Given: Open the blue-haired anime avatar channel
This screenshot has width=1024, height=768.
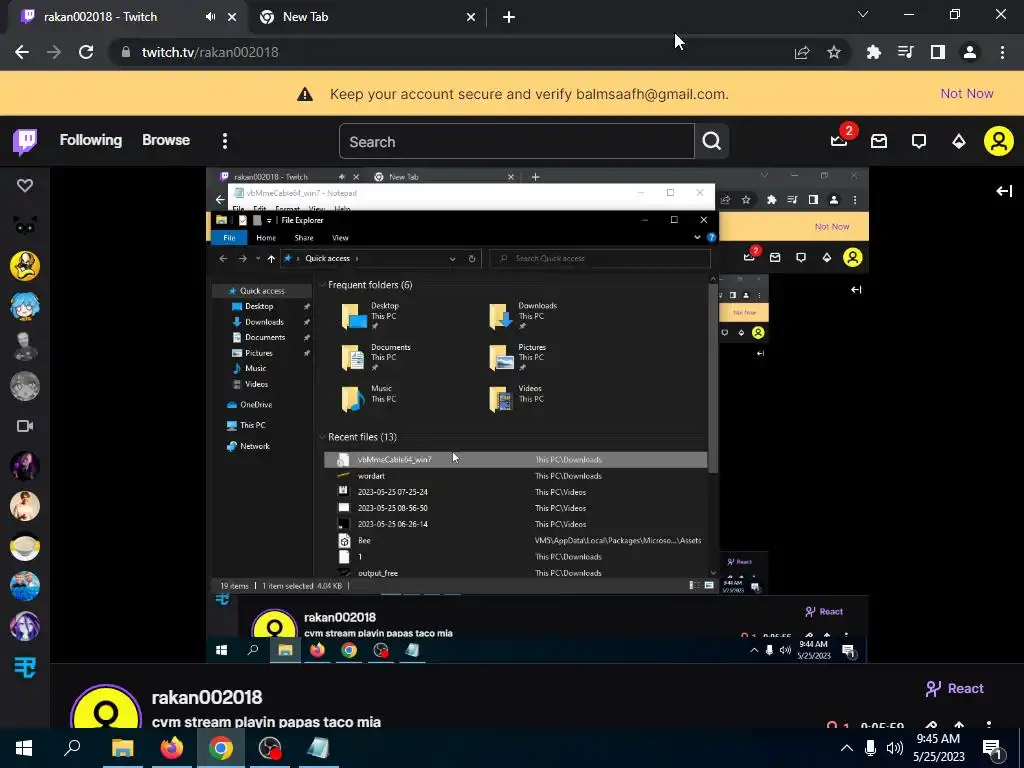Looking at the screenshot, I should coord(25,306).
